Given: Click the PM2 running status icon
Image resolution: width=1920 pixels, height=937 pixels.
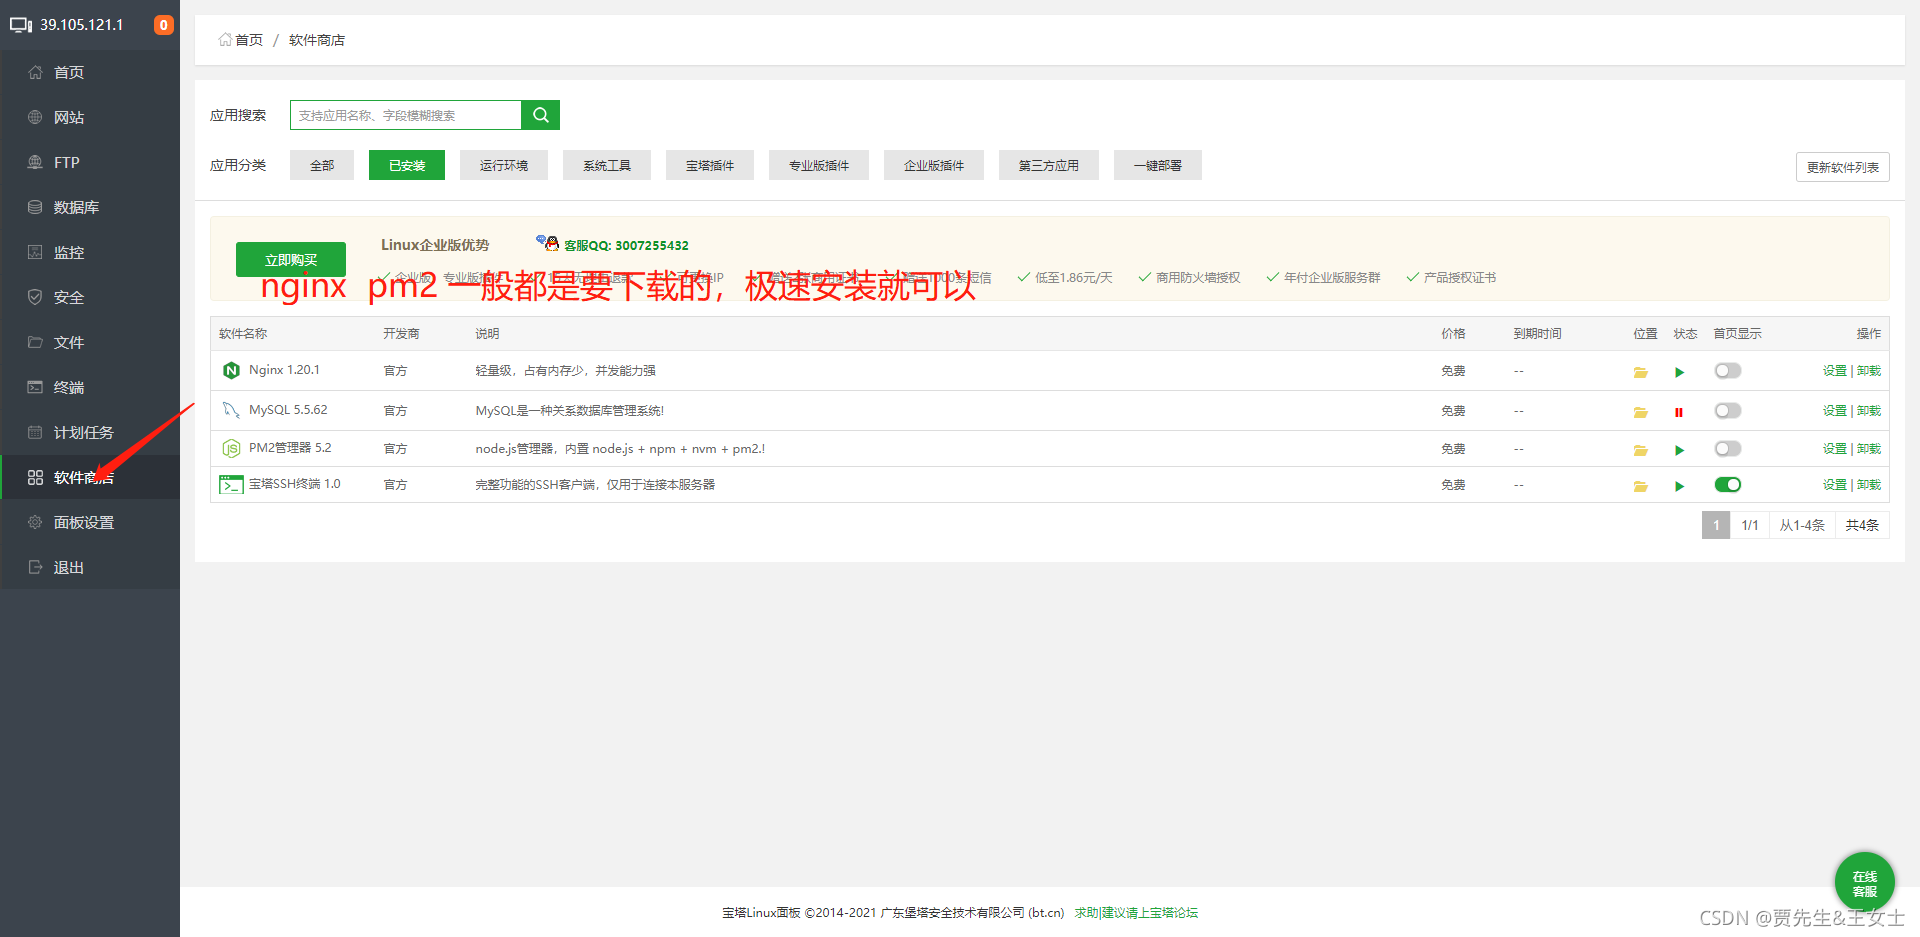Looking at the screenshot, I should (x=1680, y=450).
